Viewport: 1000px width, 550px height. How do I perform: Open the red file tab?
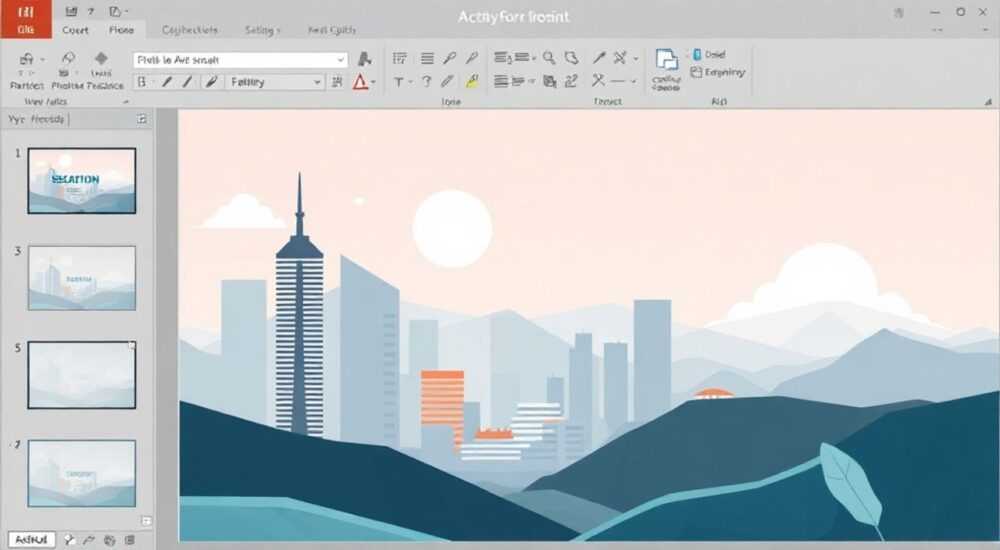coord(26,19)
